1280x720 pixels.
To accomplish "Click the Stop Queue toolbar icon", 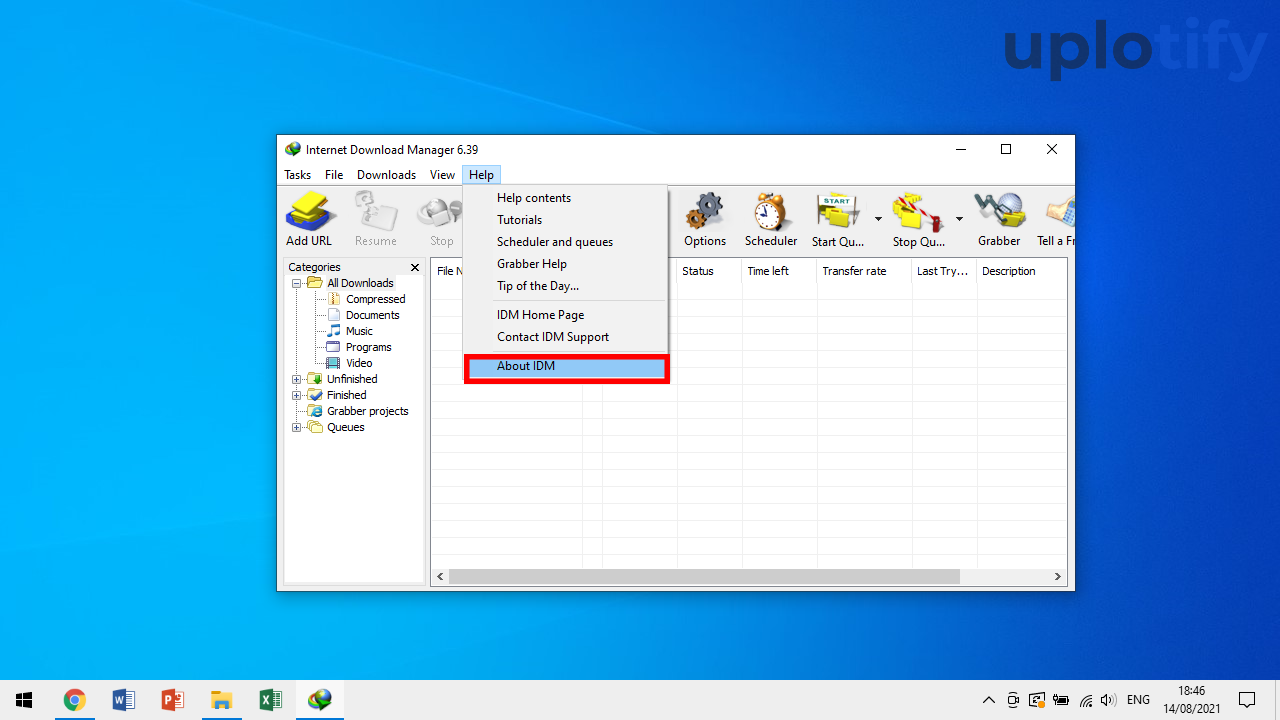I will [919, 219].
